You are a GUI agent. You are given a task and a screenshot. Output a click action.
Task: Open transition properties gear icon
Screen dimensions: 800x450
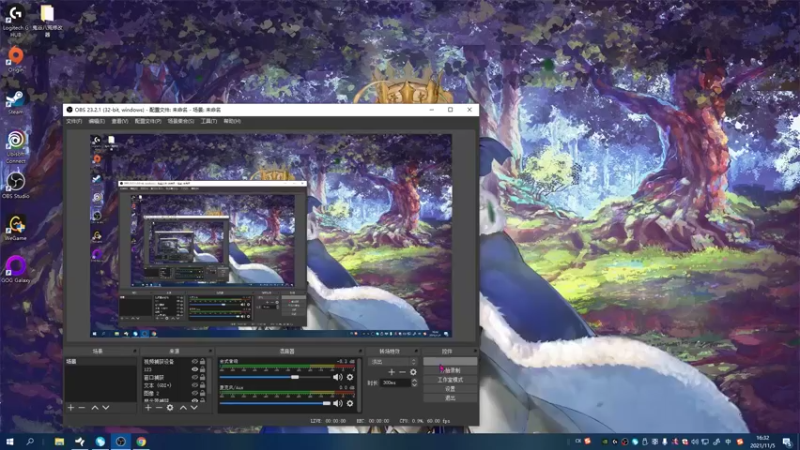click(413, 372)
